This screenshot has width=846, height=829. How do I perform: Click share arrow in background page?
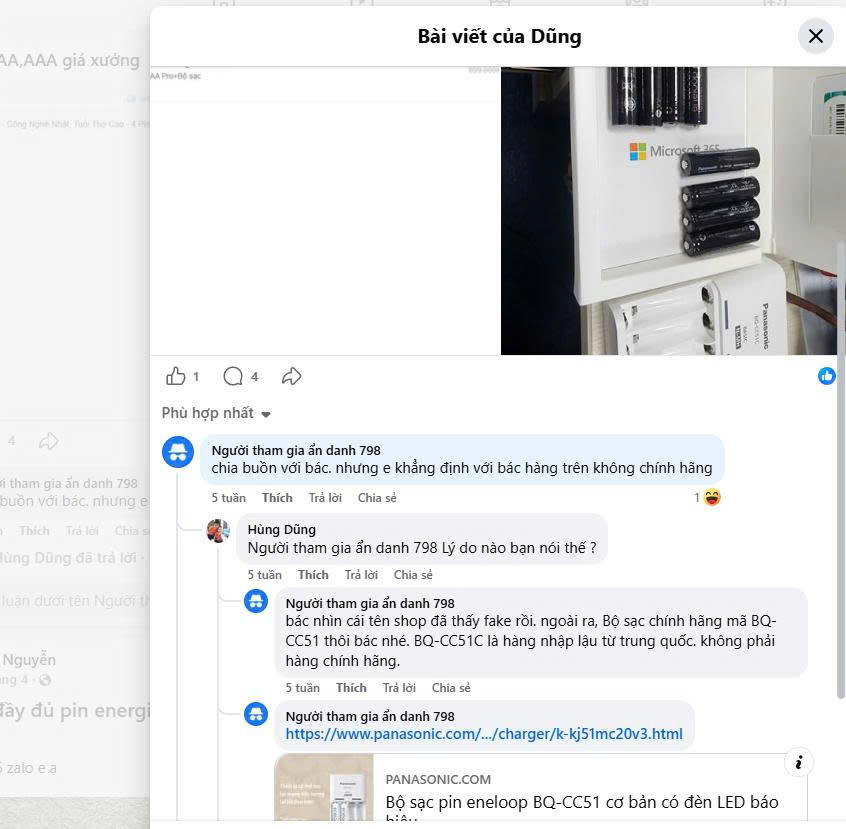[49, 441]
